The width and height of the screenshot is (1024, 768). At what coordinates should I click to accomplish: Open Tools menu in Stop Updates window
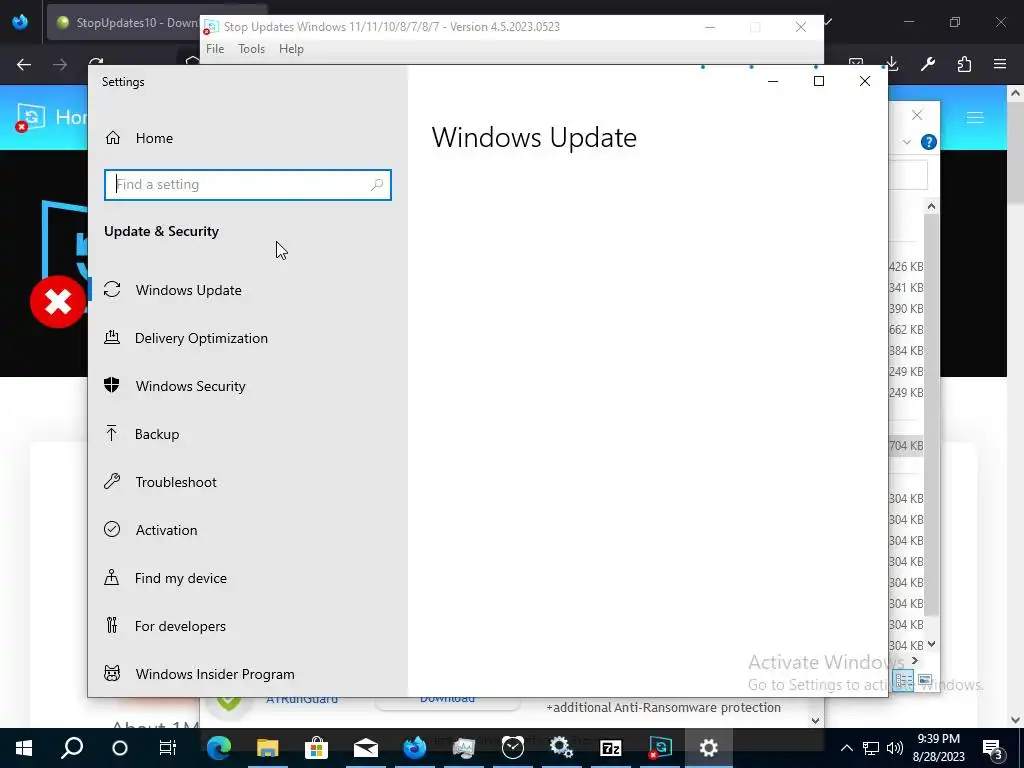pos(251,49)
